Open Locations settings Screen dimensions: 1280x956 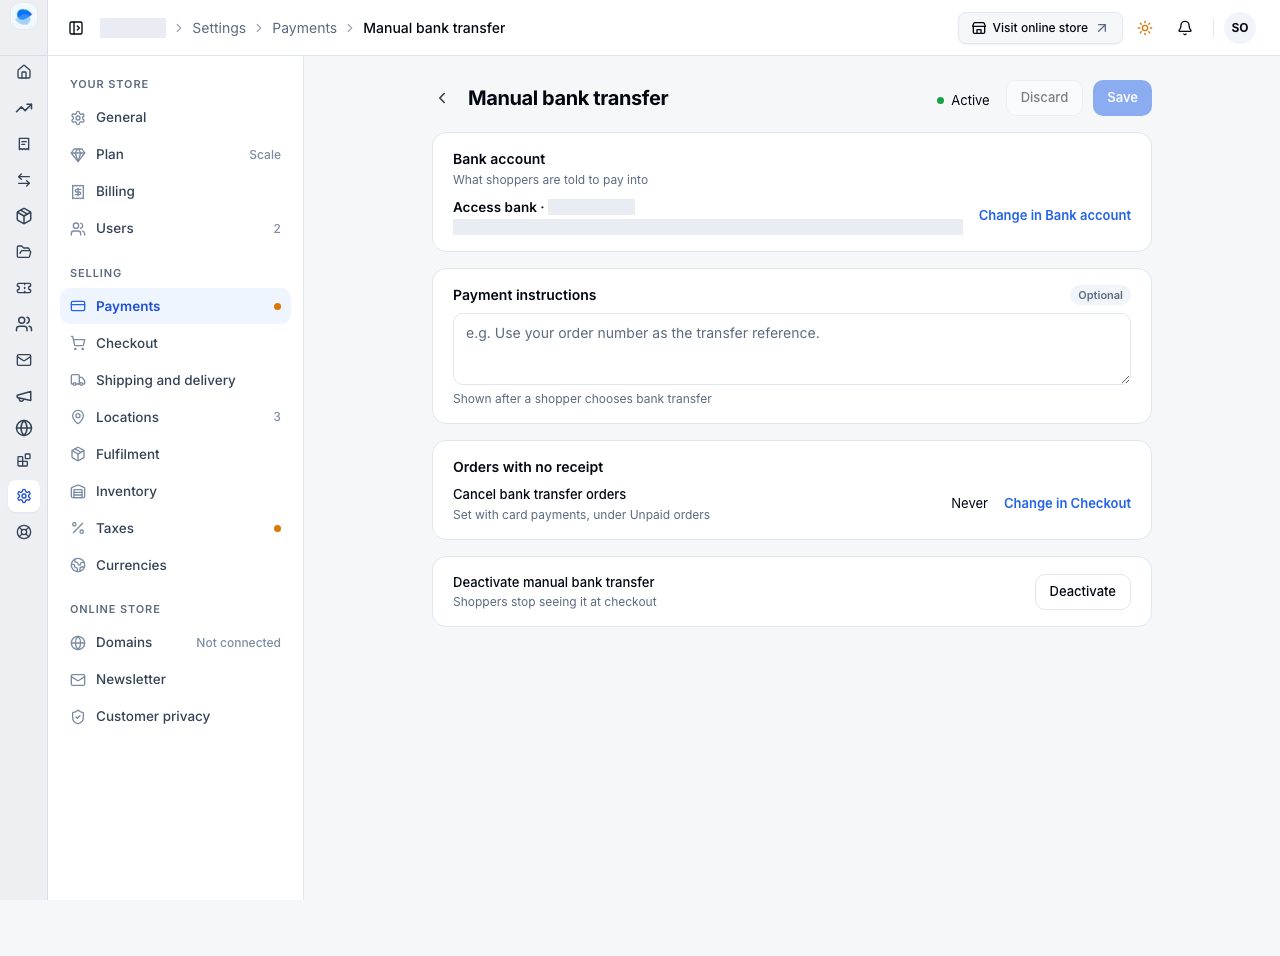(175, 417)
